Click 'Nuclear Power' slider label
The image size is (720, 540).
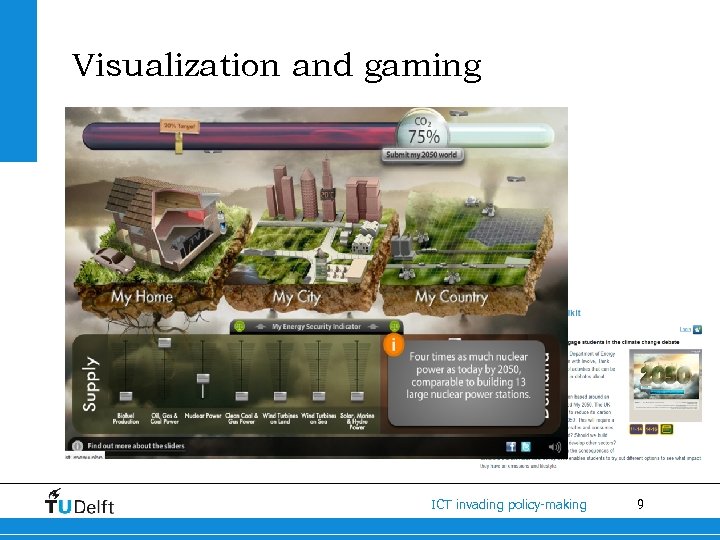pos(203,416)
